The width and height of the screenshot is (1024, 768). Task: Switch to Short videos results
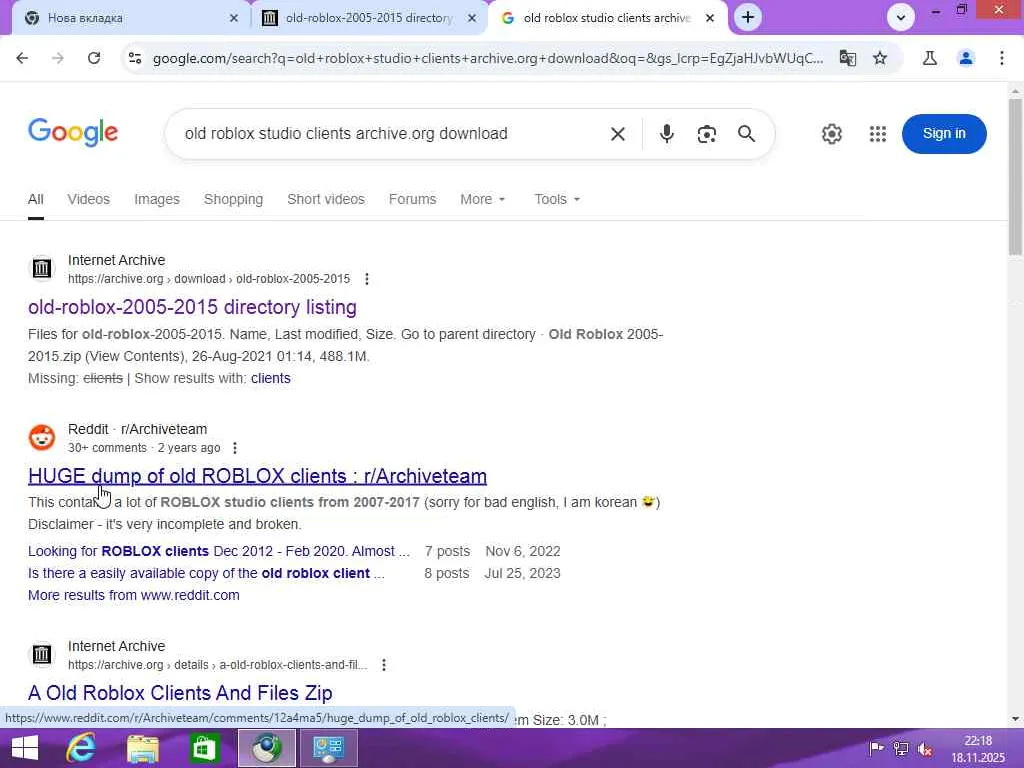326,199
